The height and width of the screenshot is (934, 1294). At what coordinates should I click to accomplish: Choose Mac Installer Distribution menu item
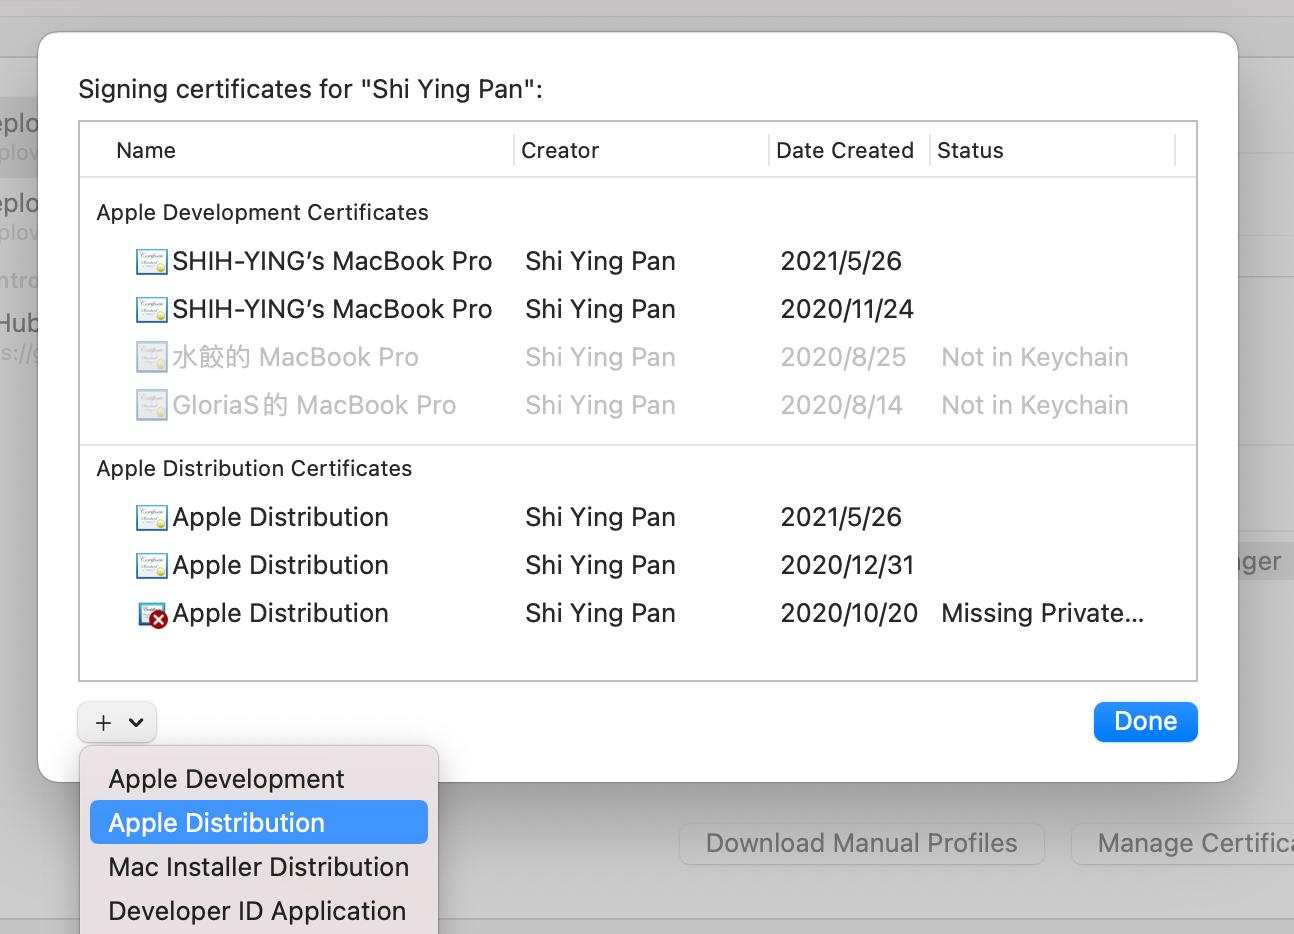(259, 867)
